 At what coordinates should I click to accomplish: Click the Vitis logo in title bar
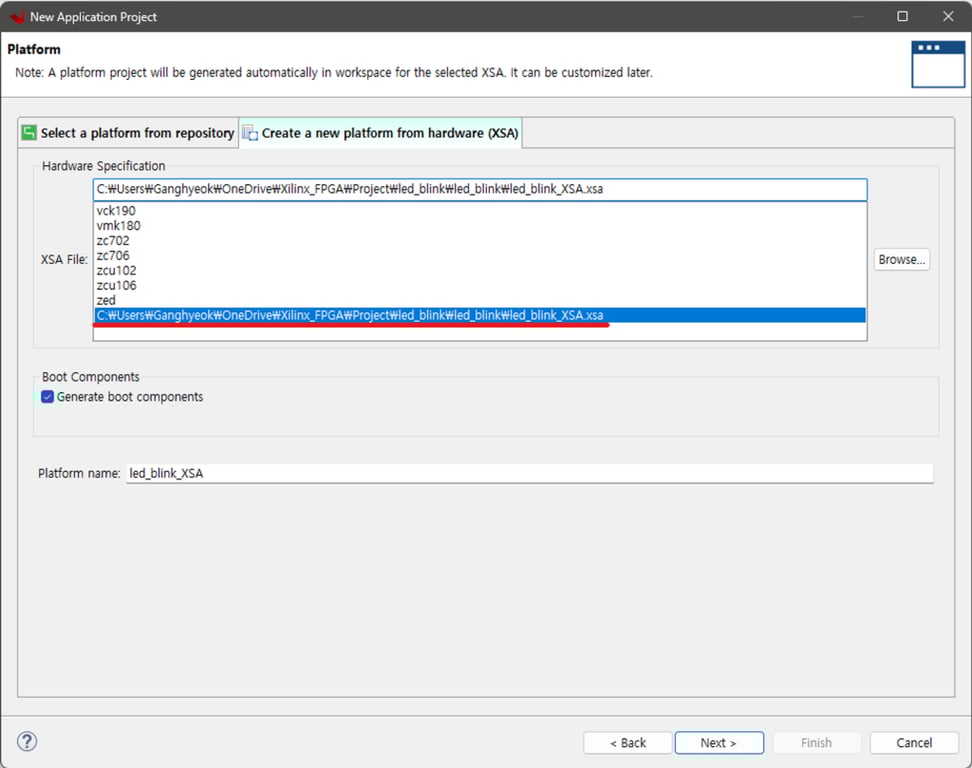pos(17,17)
